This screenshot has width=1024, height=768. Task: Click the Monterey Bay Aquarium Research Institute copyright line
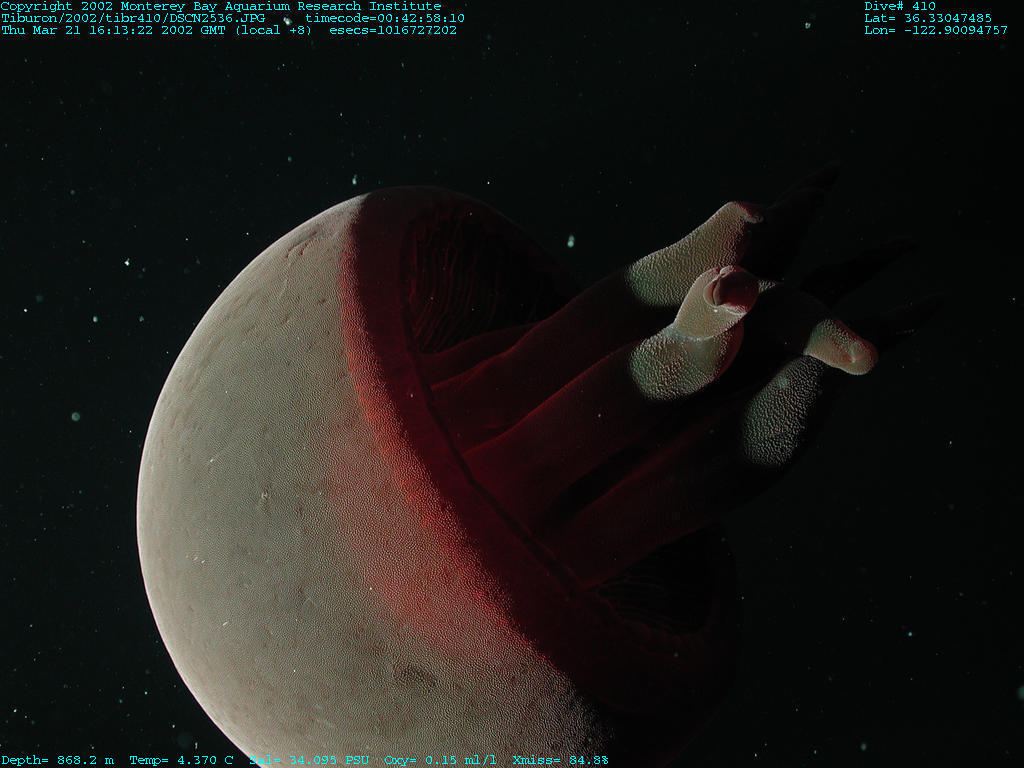(x=221, y=7)
